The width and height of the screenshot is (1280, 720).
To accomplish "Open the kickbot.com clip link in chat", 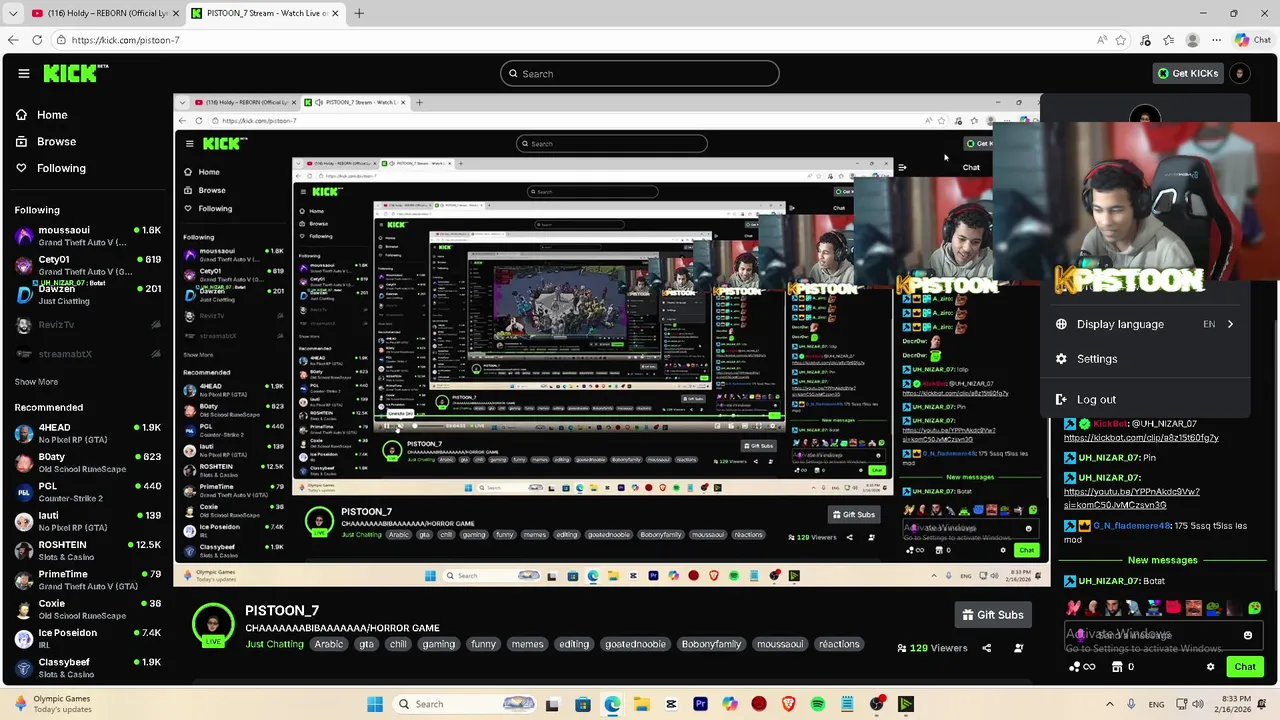I will (1141, 438).
